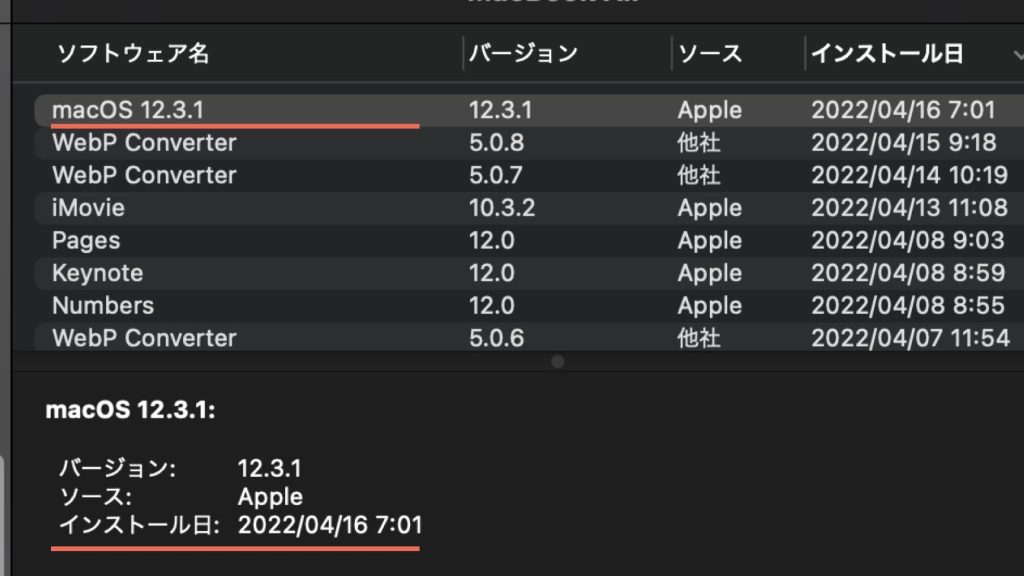Image resolution: width=1024 pixels, height=576 pixels.
Task: Click version cell 10.3.2
Action: coord(502,208)
